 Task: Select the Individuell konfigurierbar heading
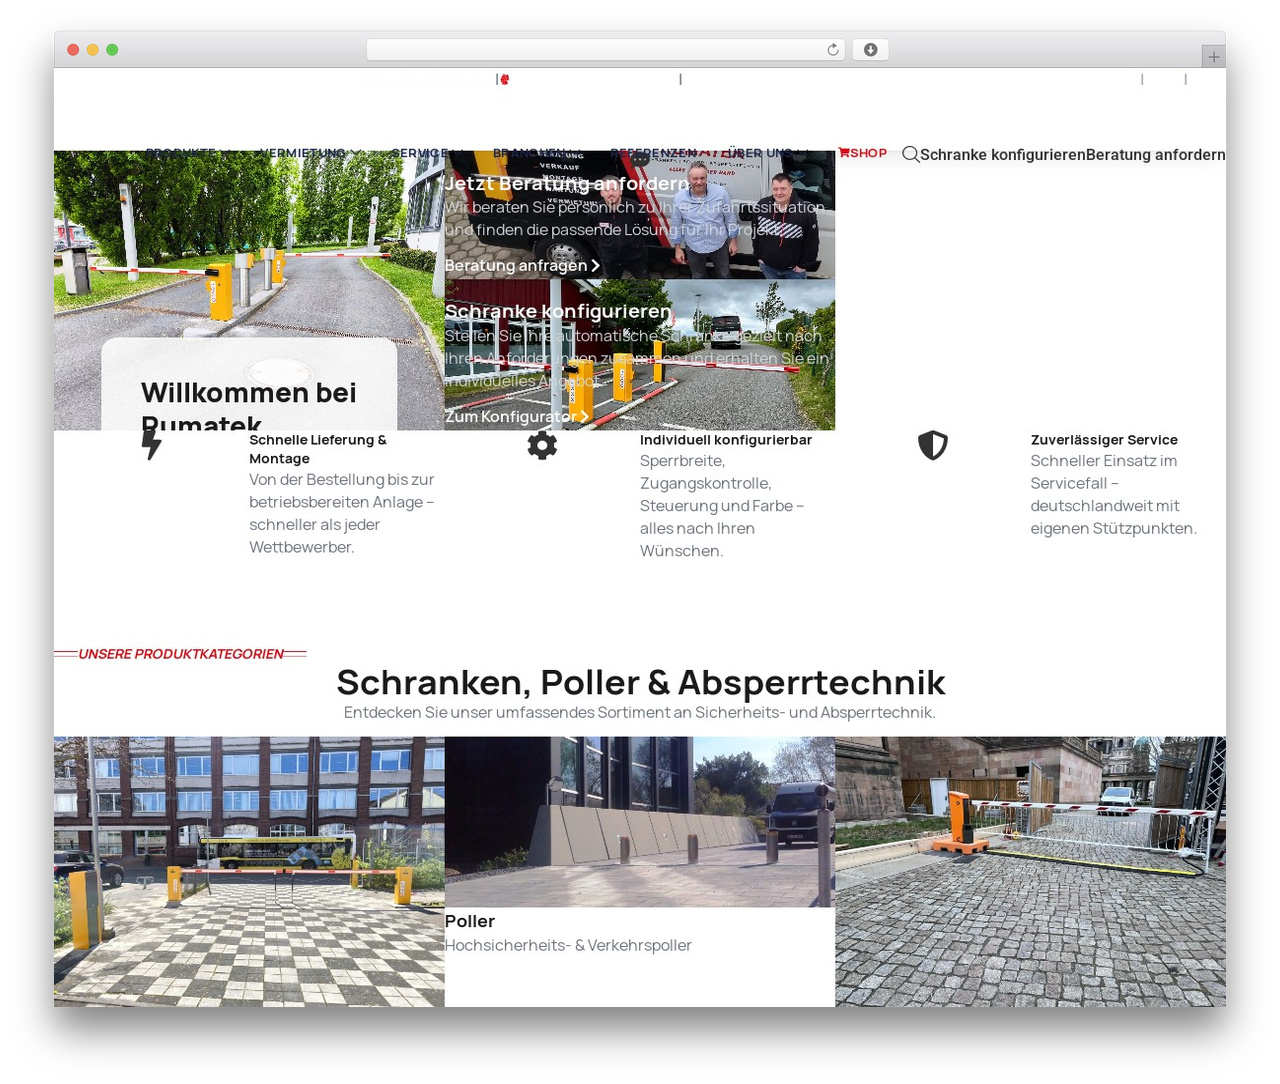726,440
